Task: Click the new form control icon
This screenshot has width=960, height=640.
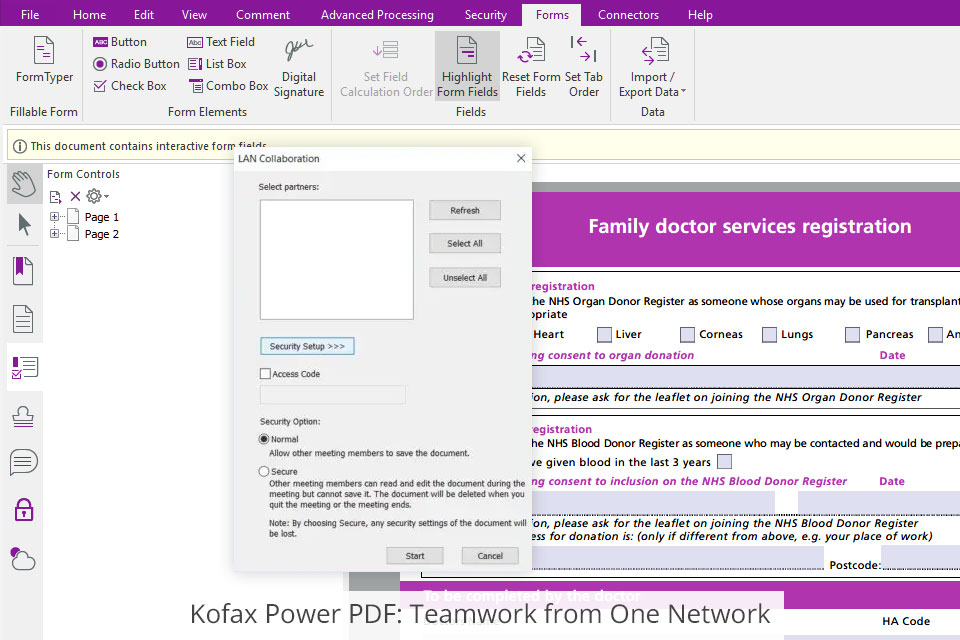Action: click(x=55, y=197)
